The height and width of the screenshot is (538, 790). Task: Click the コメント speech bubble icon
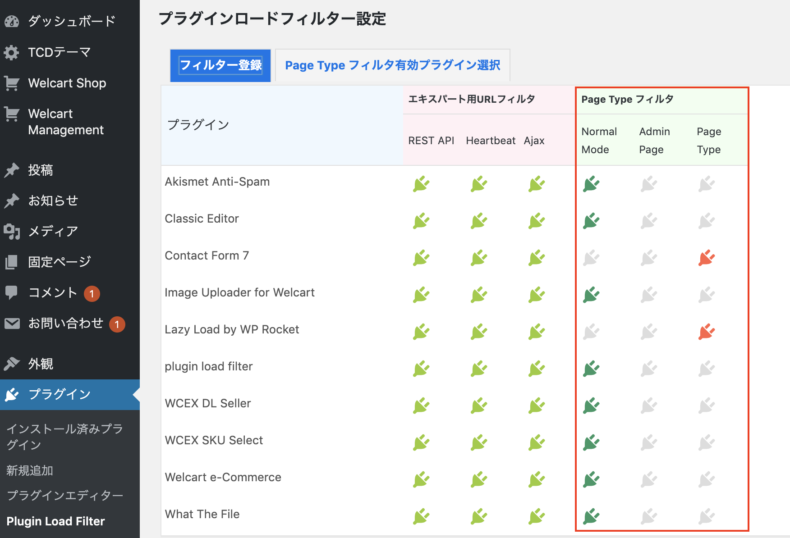(12, 292)
